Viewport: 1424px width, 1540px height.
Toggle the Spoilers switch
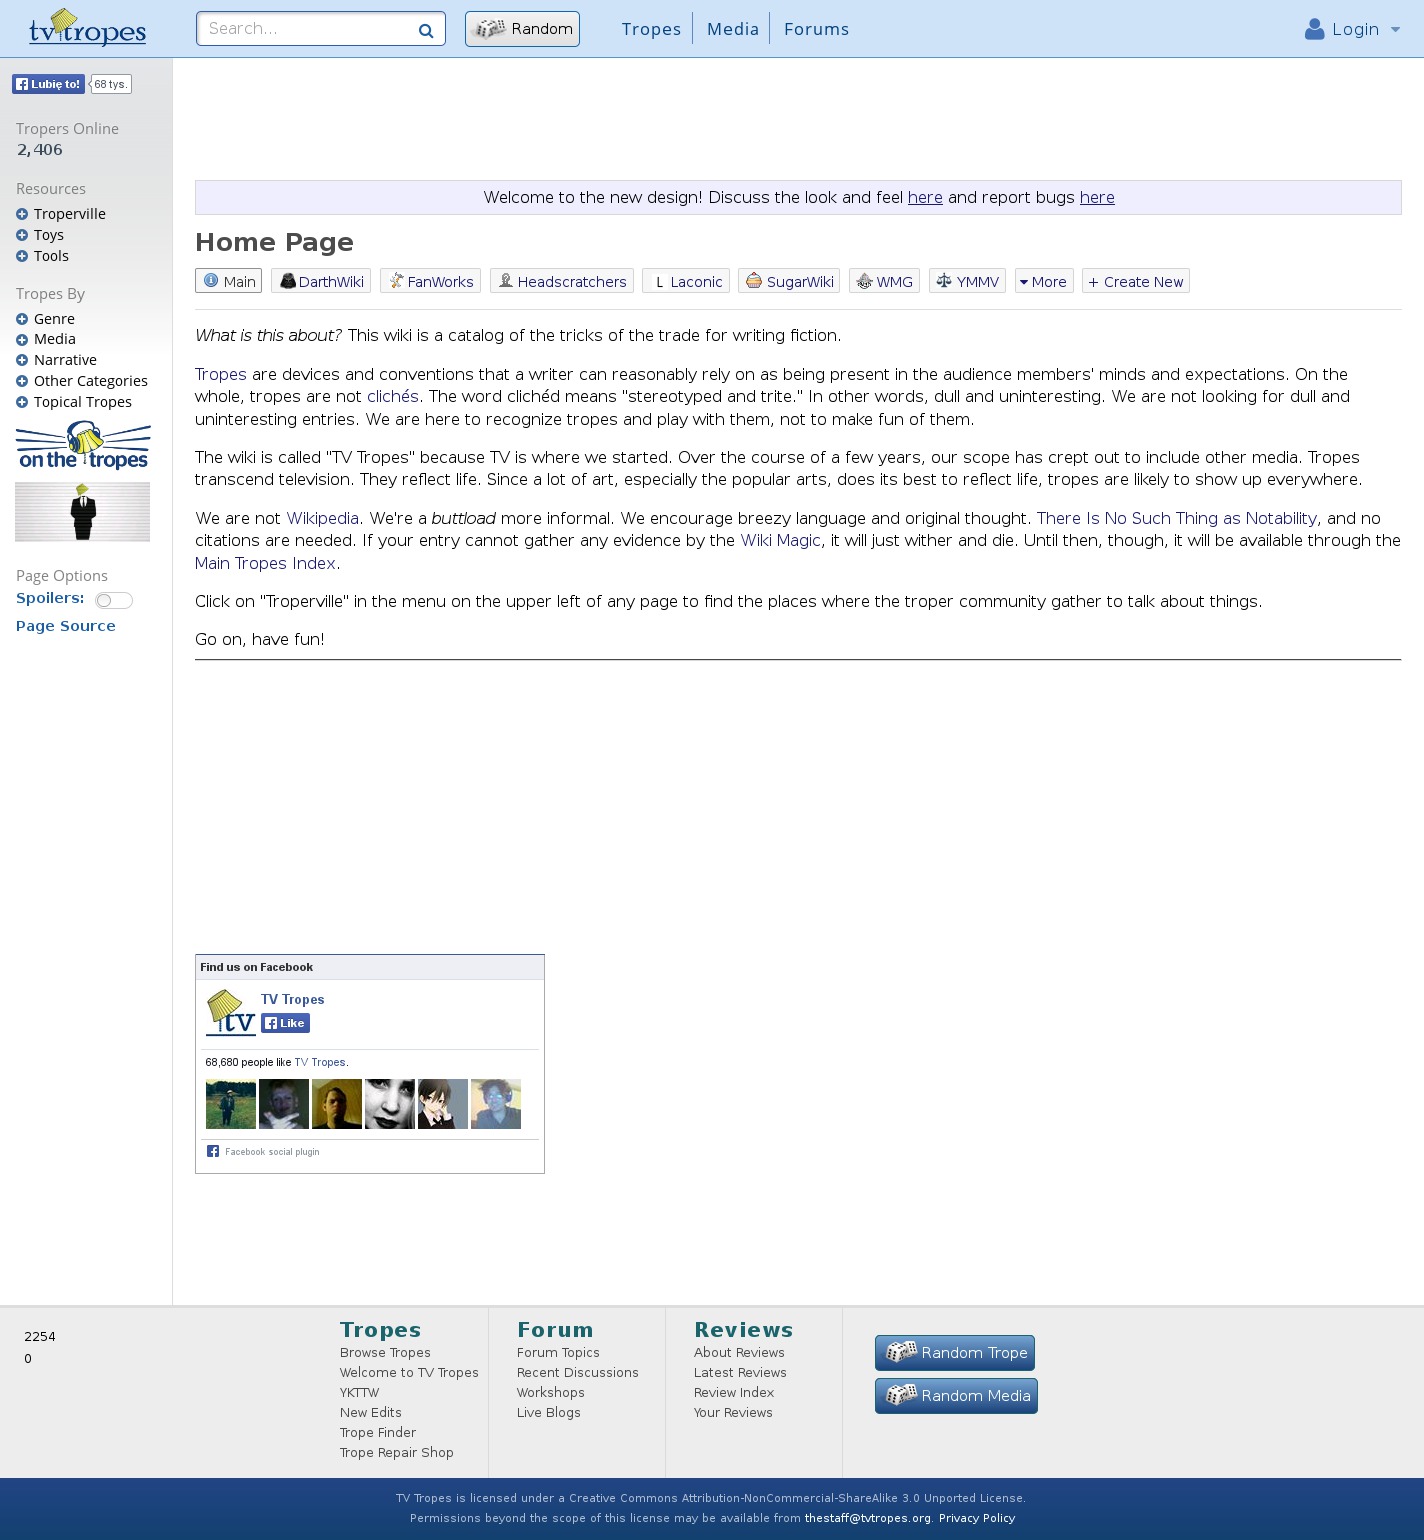pyautogui.click(x=113, y=600)
